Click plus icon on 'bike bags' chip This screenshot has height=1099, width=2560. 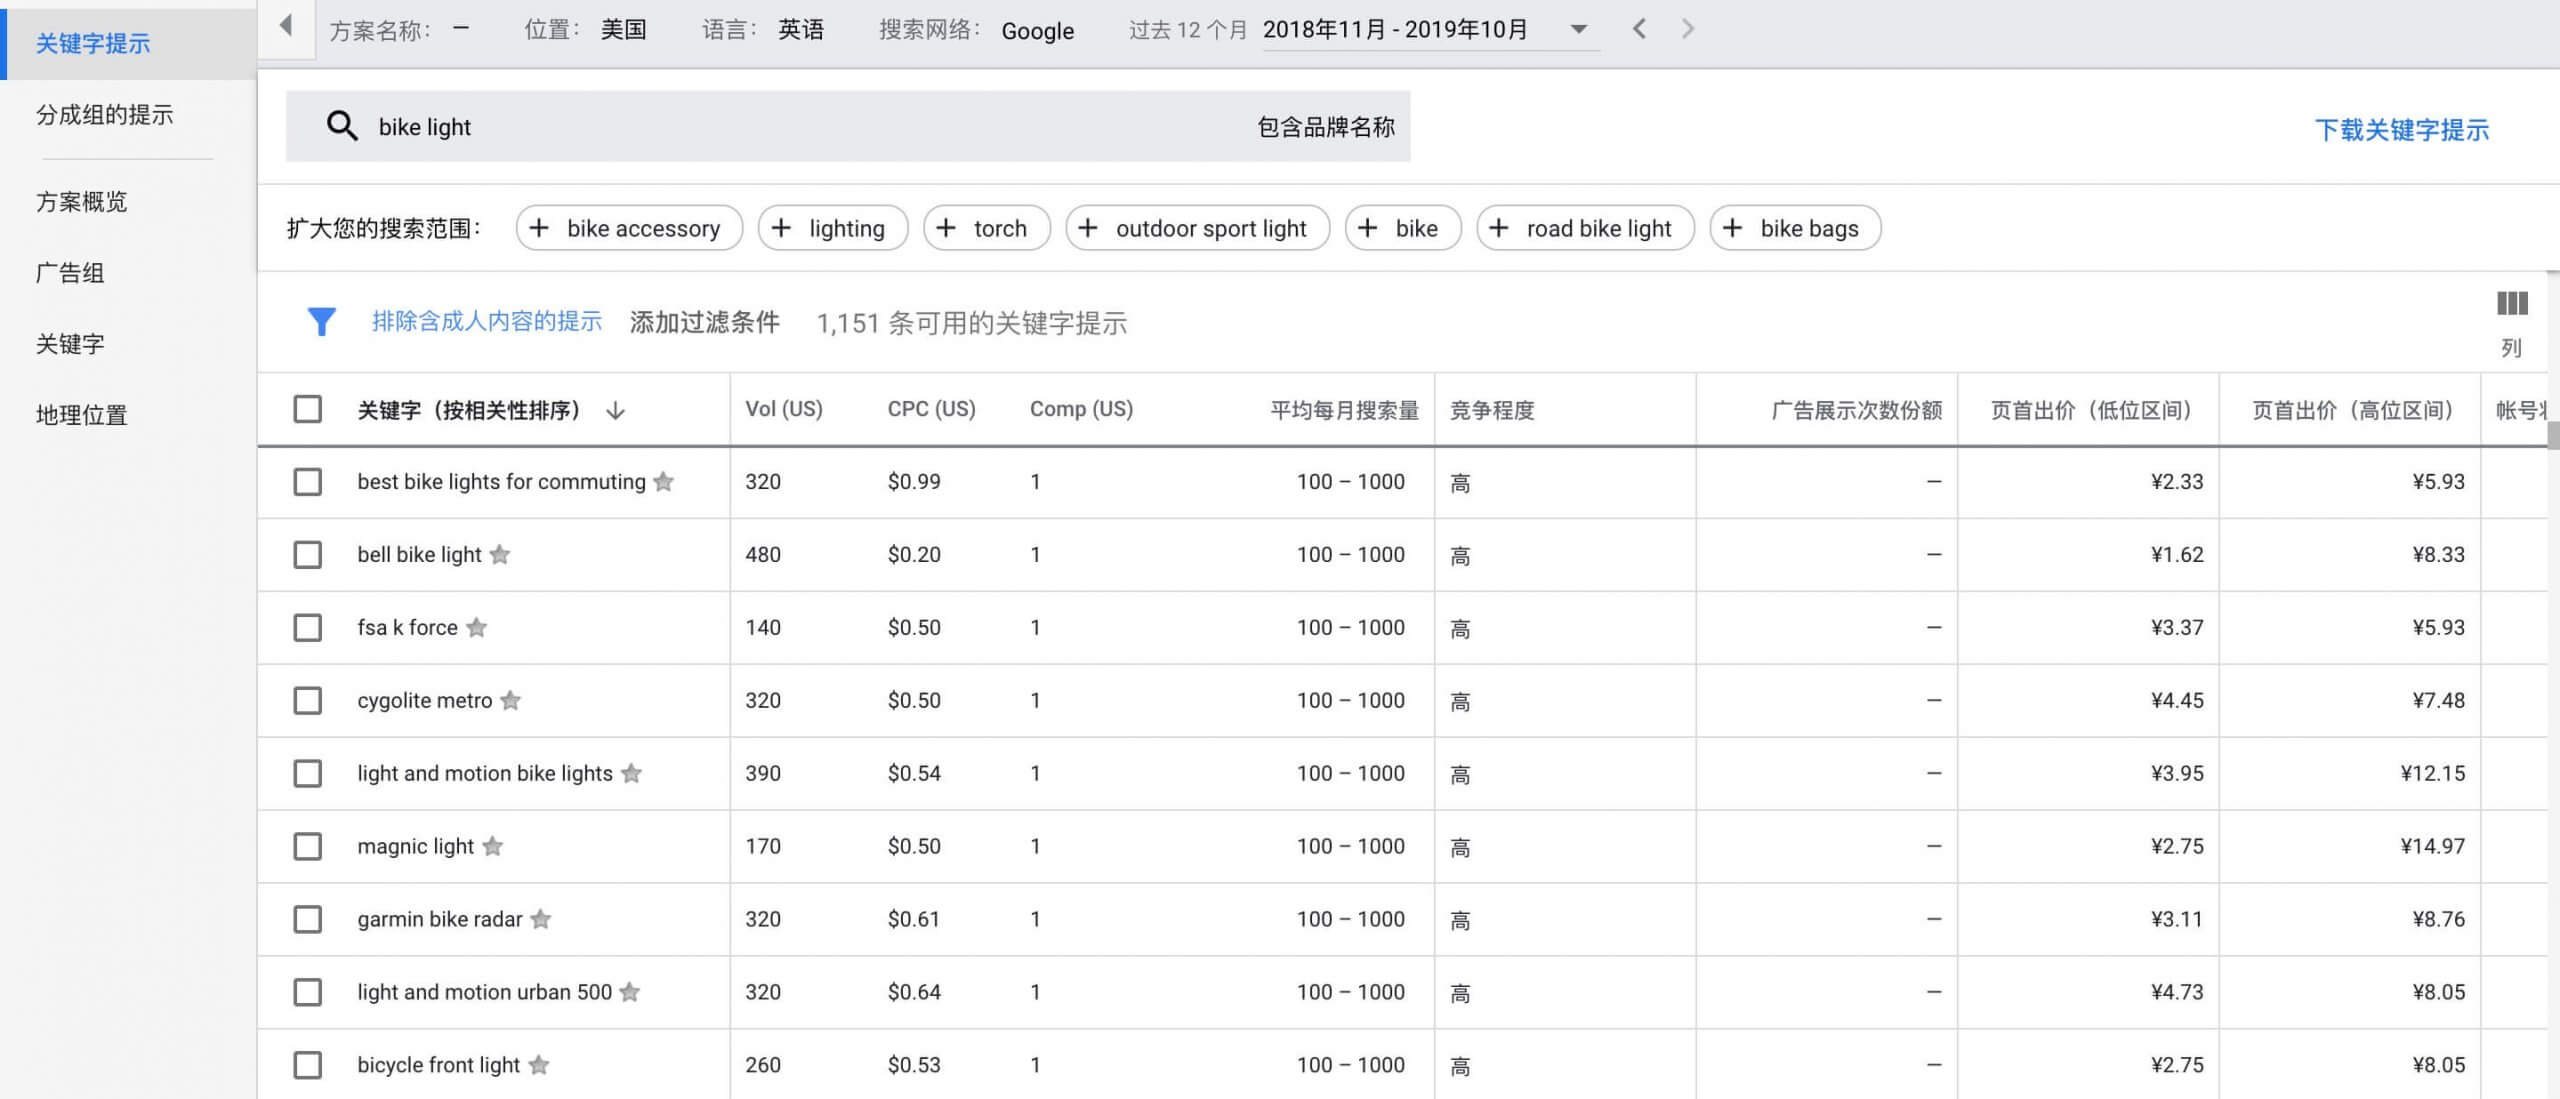point(1733,228)
